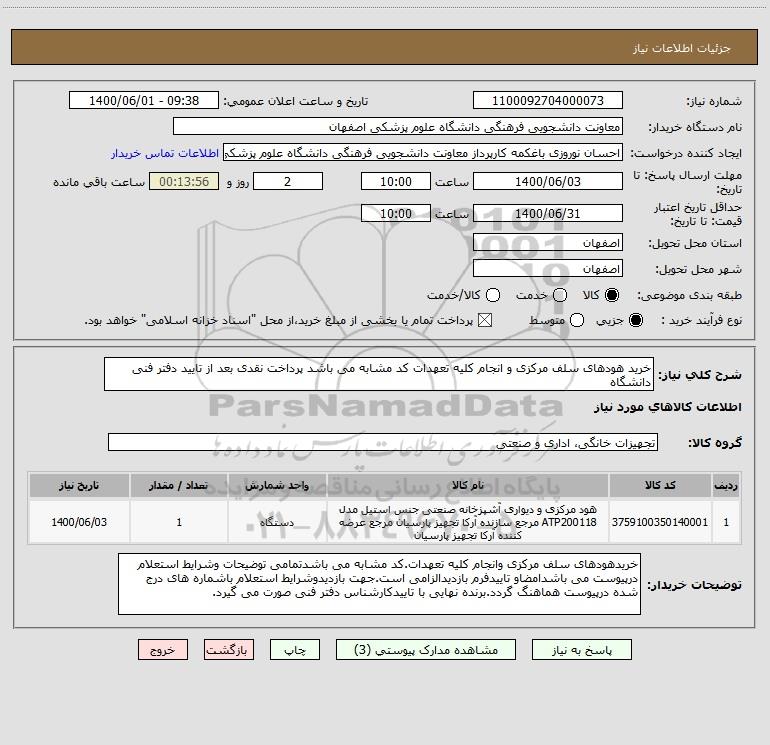Click the buyer organization name field
Viewport: 770px width, 745px height.
pos(398,126)
